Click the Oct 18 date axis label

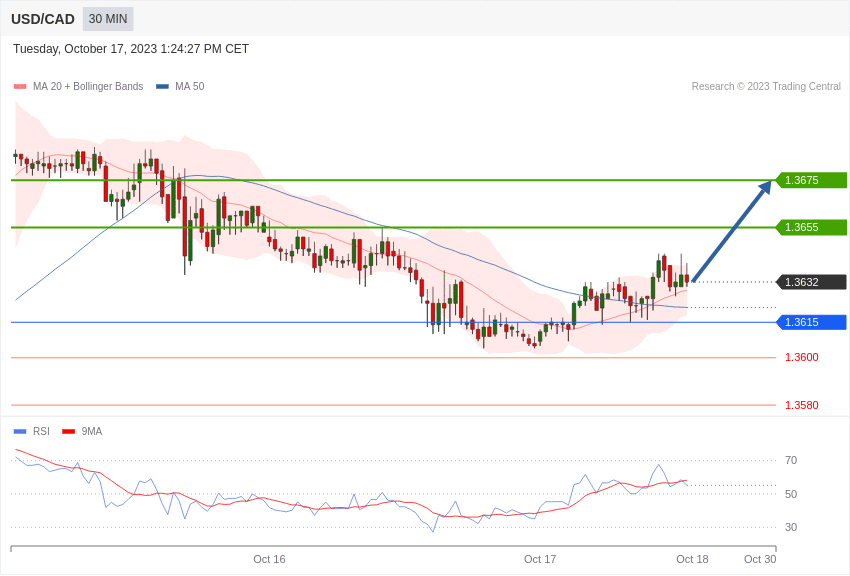click(692, 559)
